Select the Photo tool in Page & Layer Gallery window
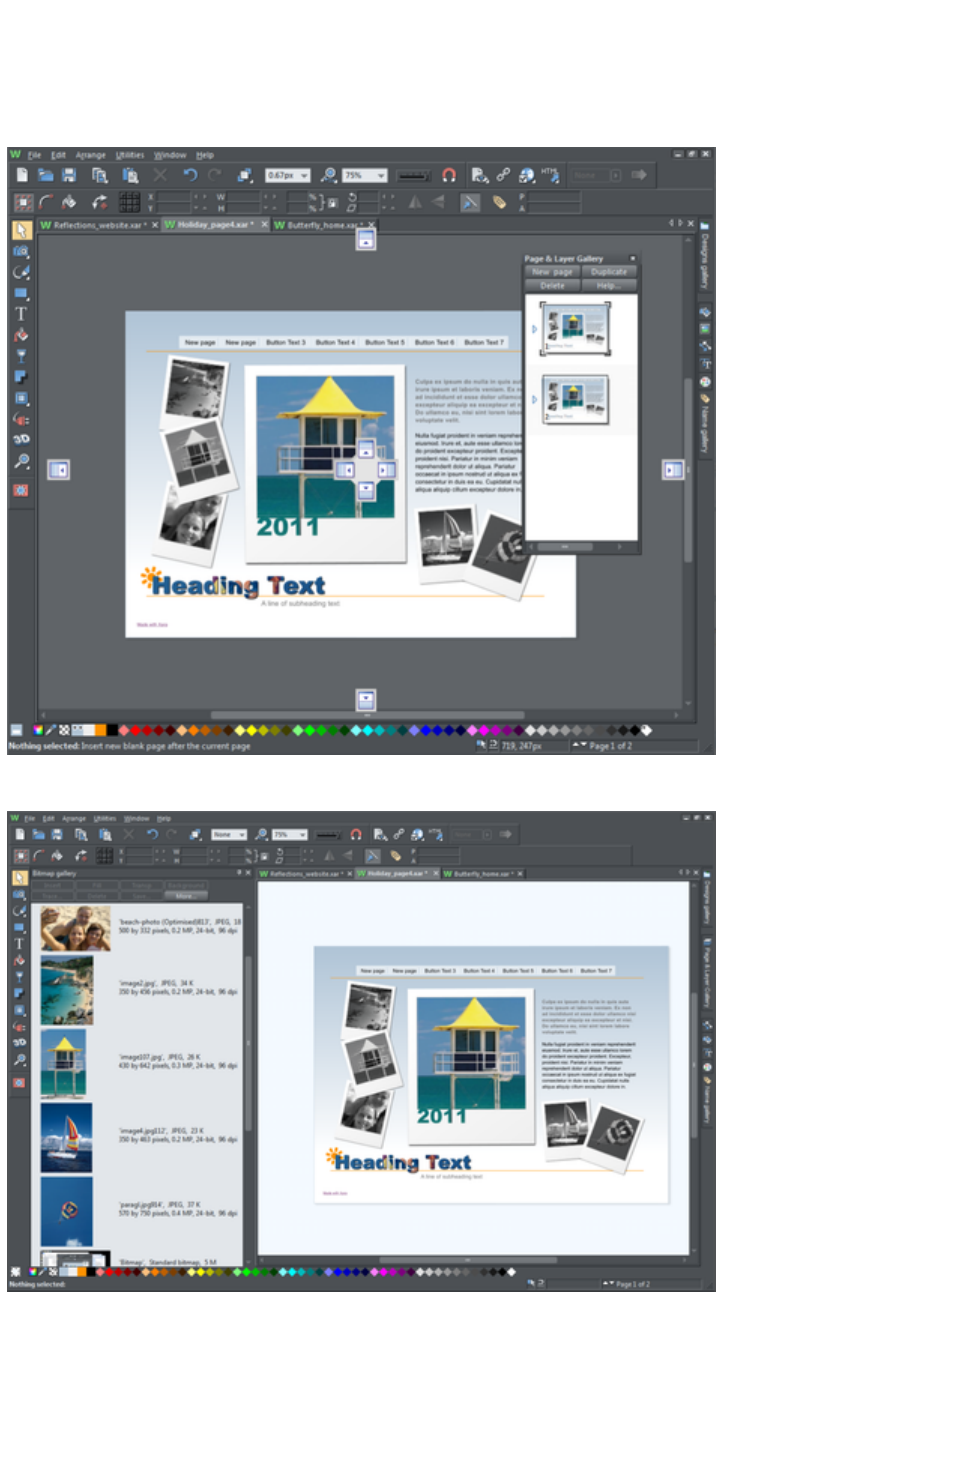962x1457 pixels. (x=21, y=251)
